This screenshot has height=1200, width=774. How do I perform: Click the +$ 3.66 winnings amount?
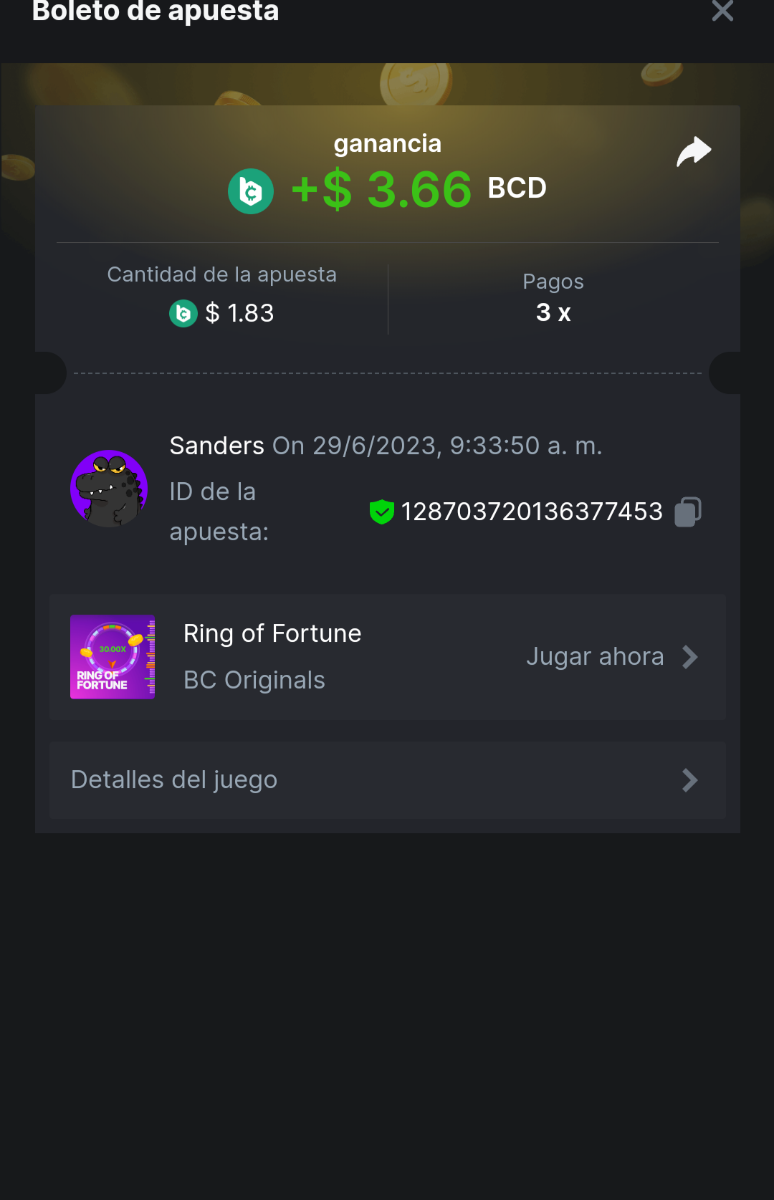[x=381, y=190]
